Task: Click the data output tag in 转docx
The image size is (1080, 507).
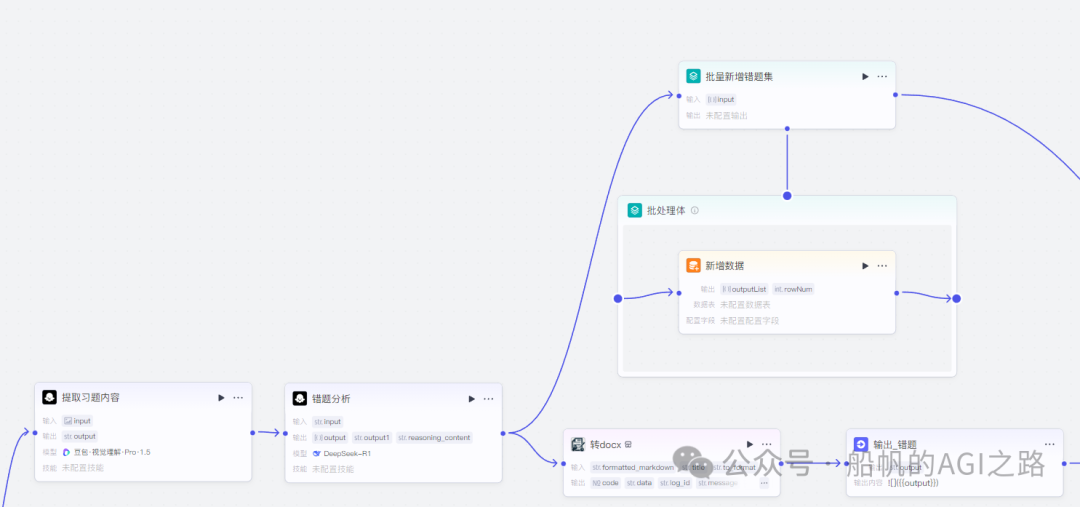Action: pos(639,483)
